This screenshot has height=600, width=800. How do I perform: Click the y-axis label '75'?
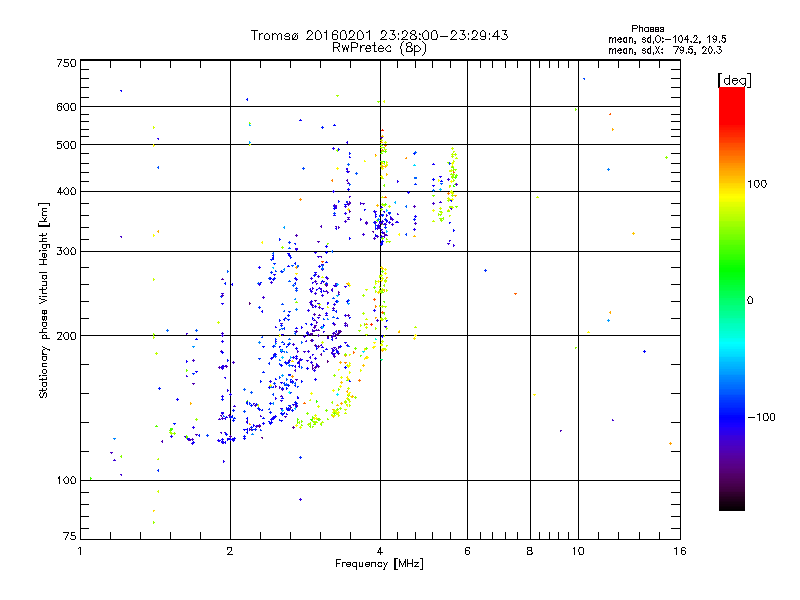tap(70, 536)
